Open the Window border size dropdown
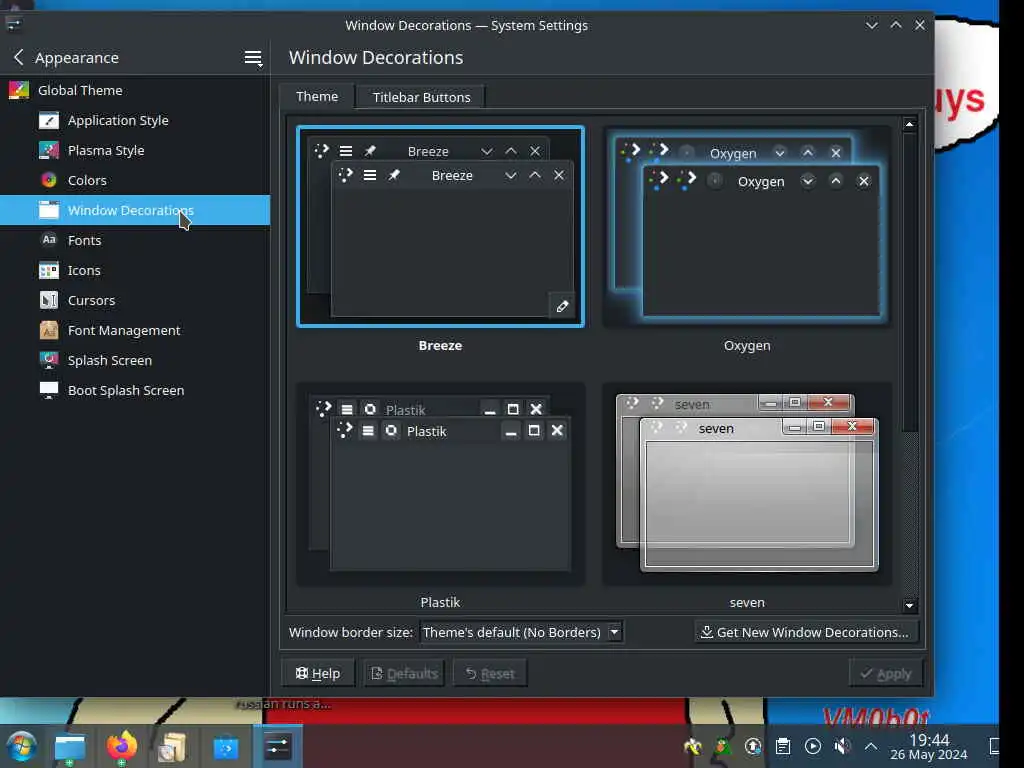 point(520,632)
